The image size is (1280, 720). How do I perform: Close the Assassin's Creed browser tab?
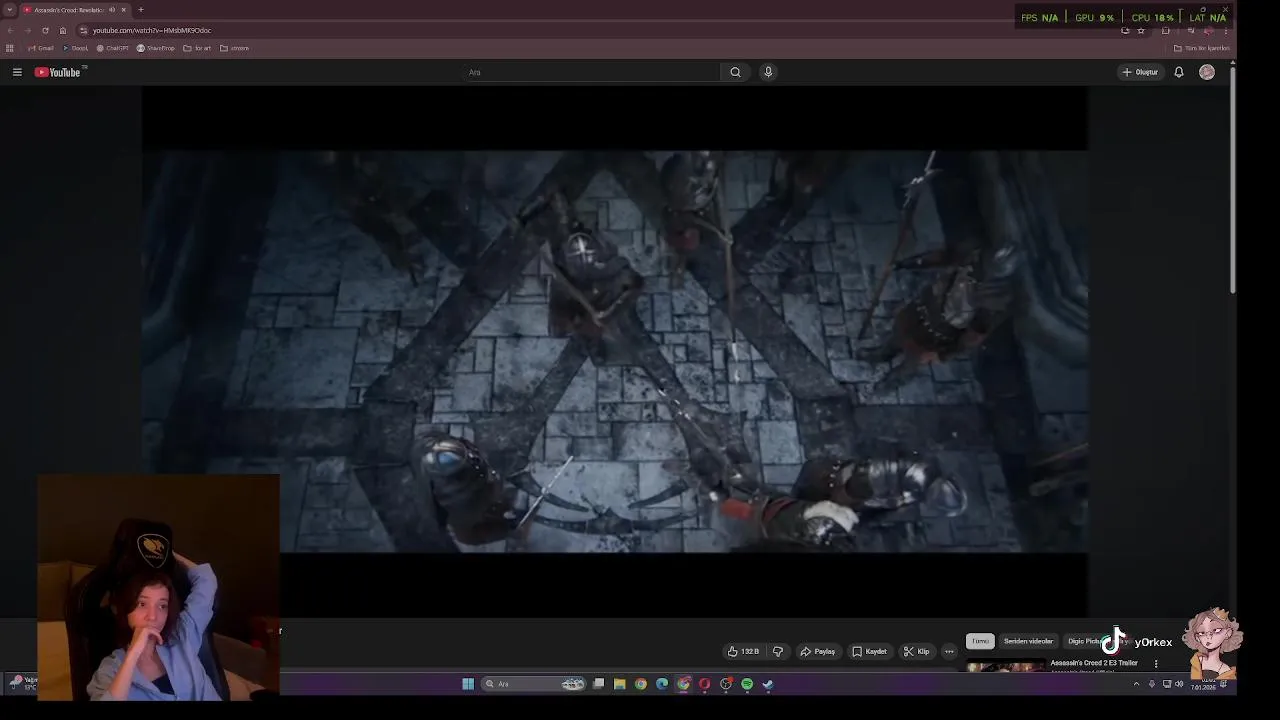[123, 10]
